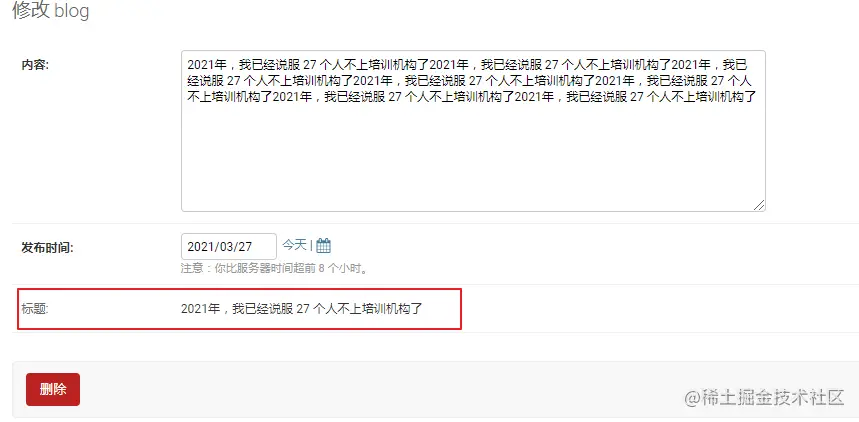Click the 删除 red button

[x=53, y=390]
